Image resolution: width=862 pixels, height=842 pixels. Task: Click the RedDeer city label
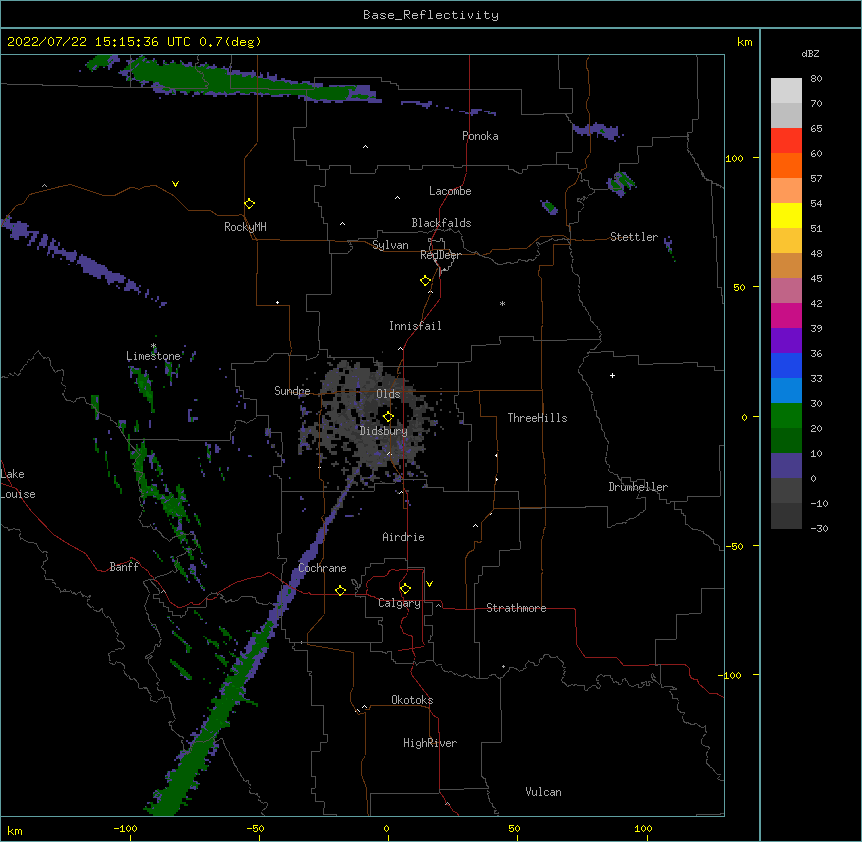coord(440,255)
